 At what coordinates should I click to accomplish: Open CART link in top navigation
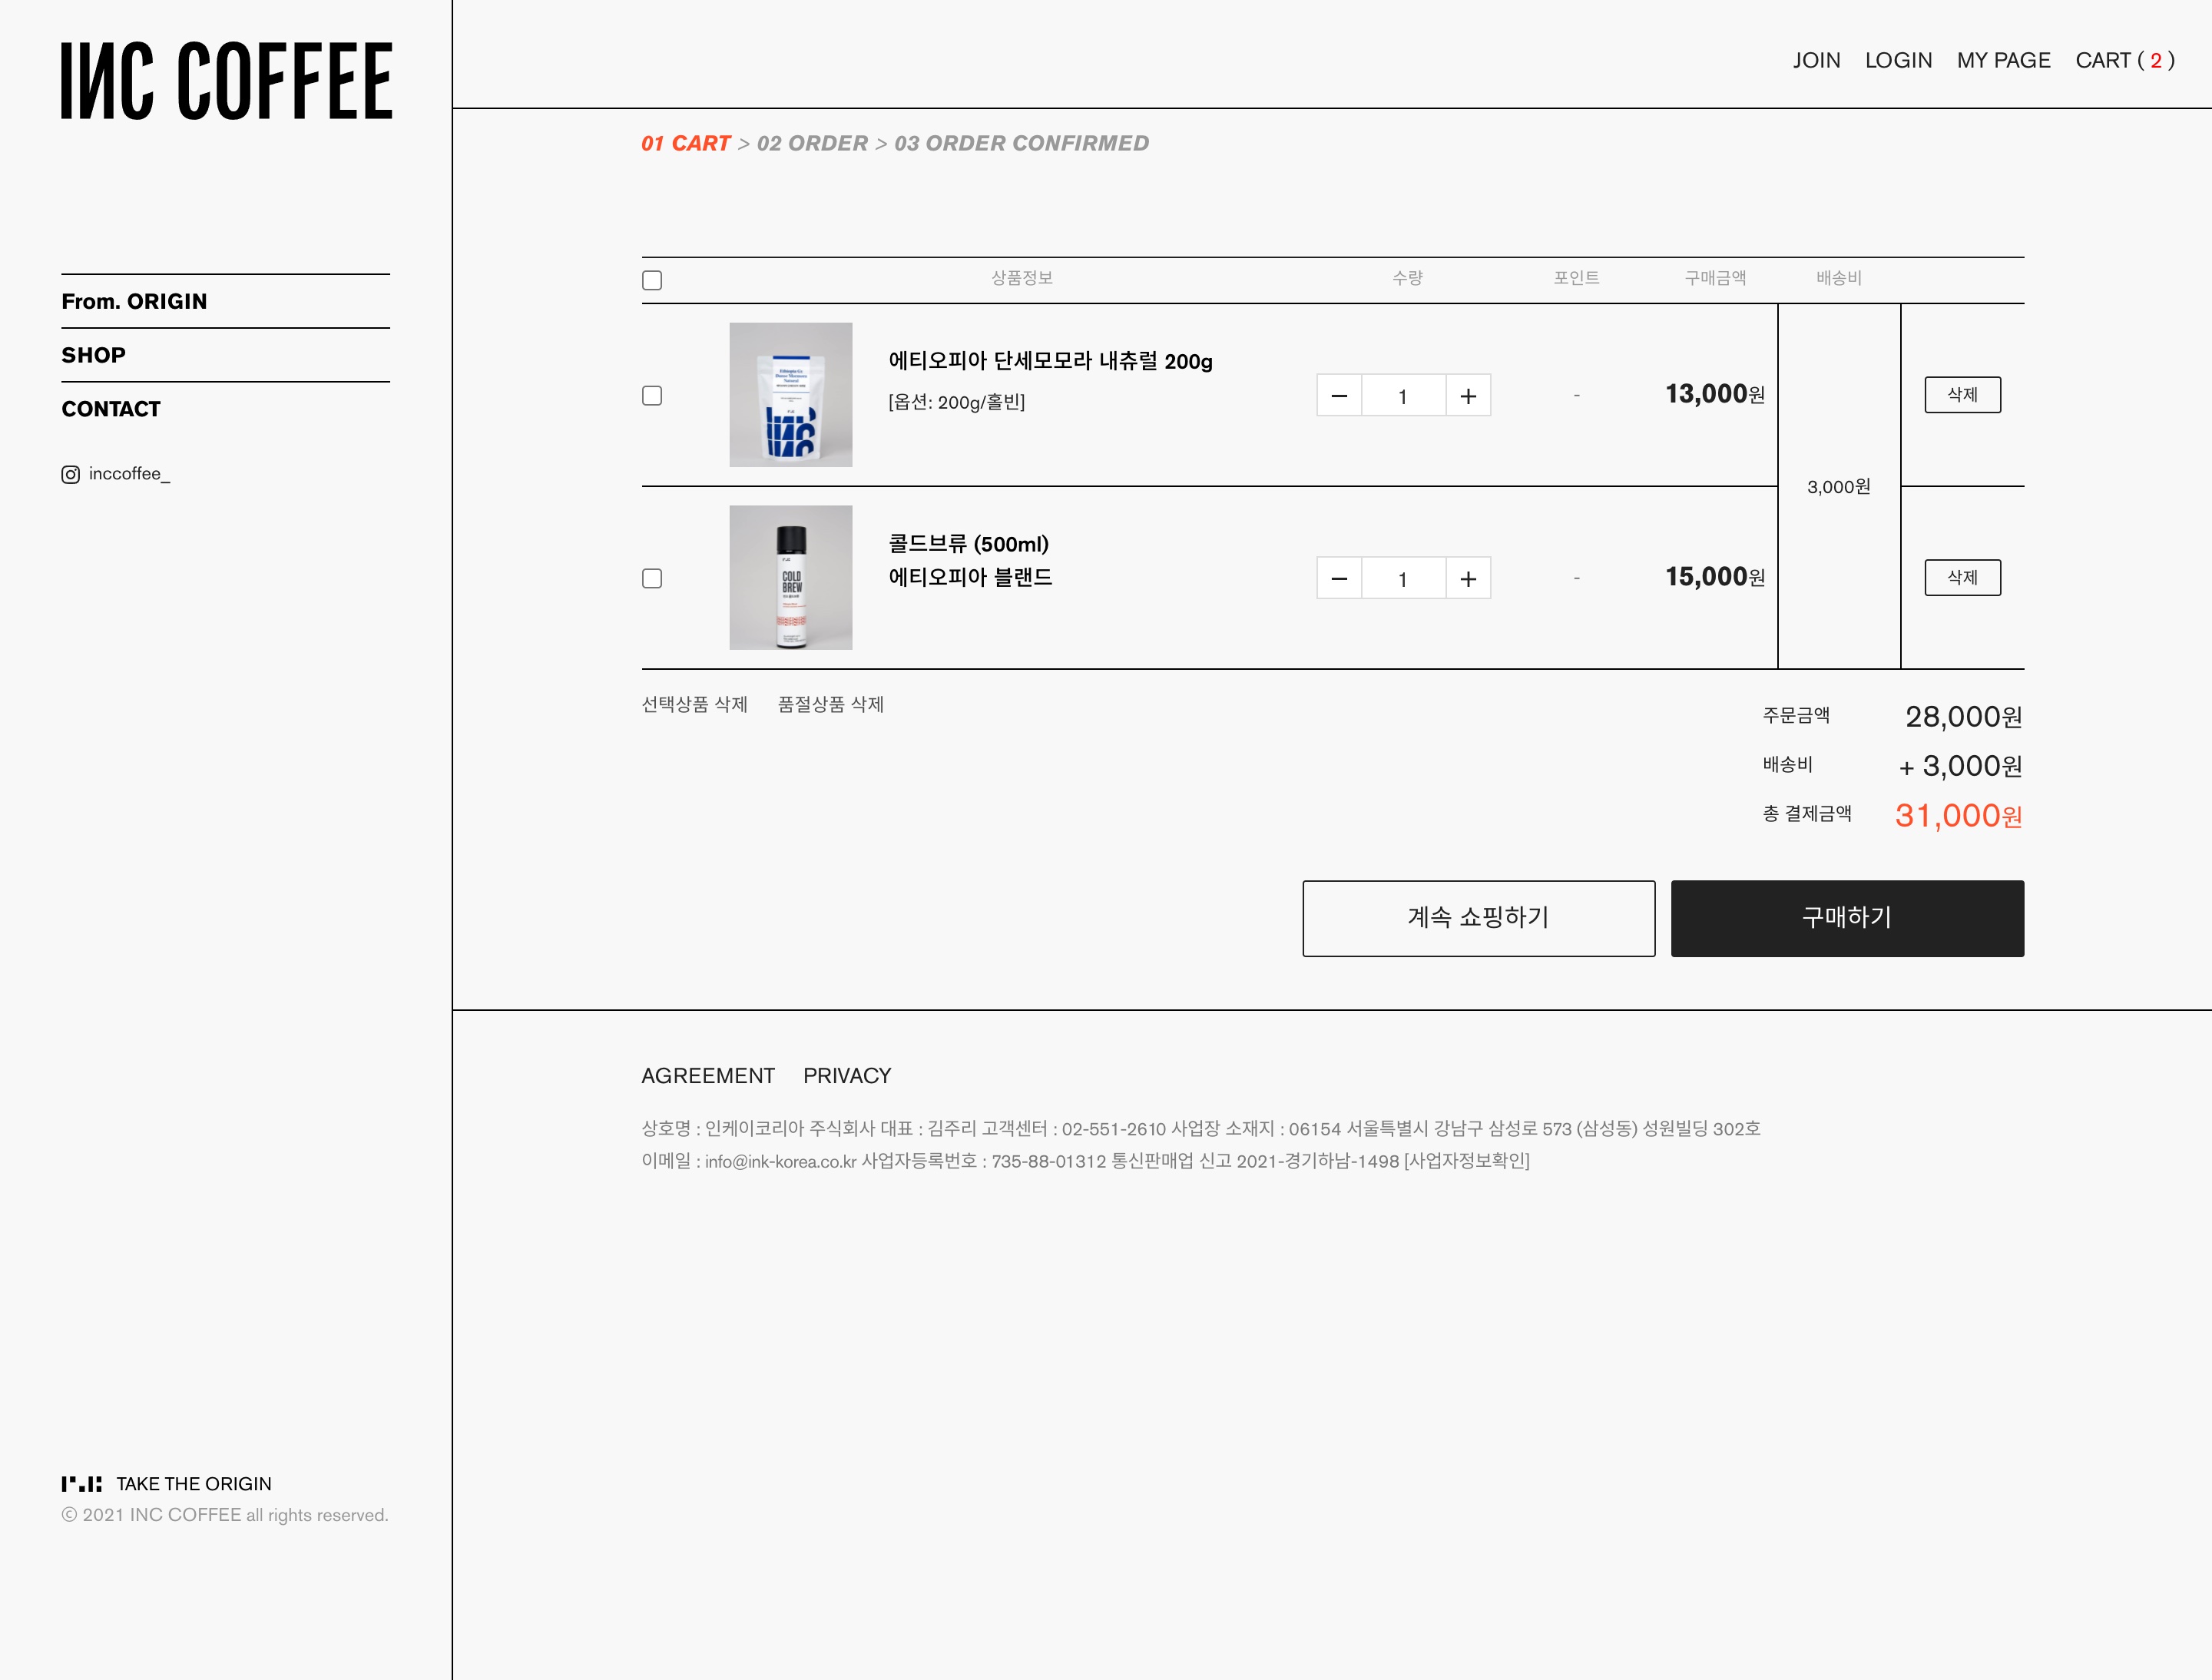2124,60
